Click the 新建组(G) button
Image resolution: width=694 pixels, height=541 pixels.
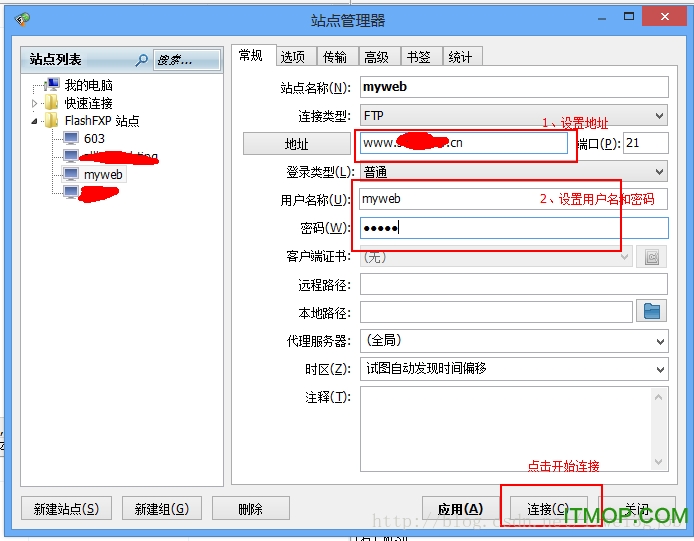(x=162, y=508)
